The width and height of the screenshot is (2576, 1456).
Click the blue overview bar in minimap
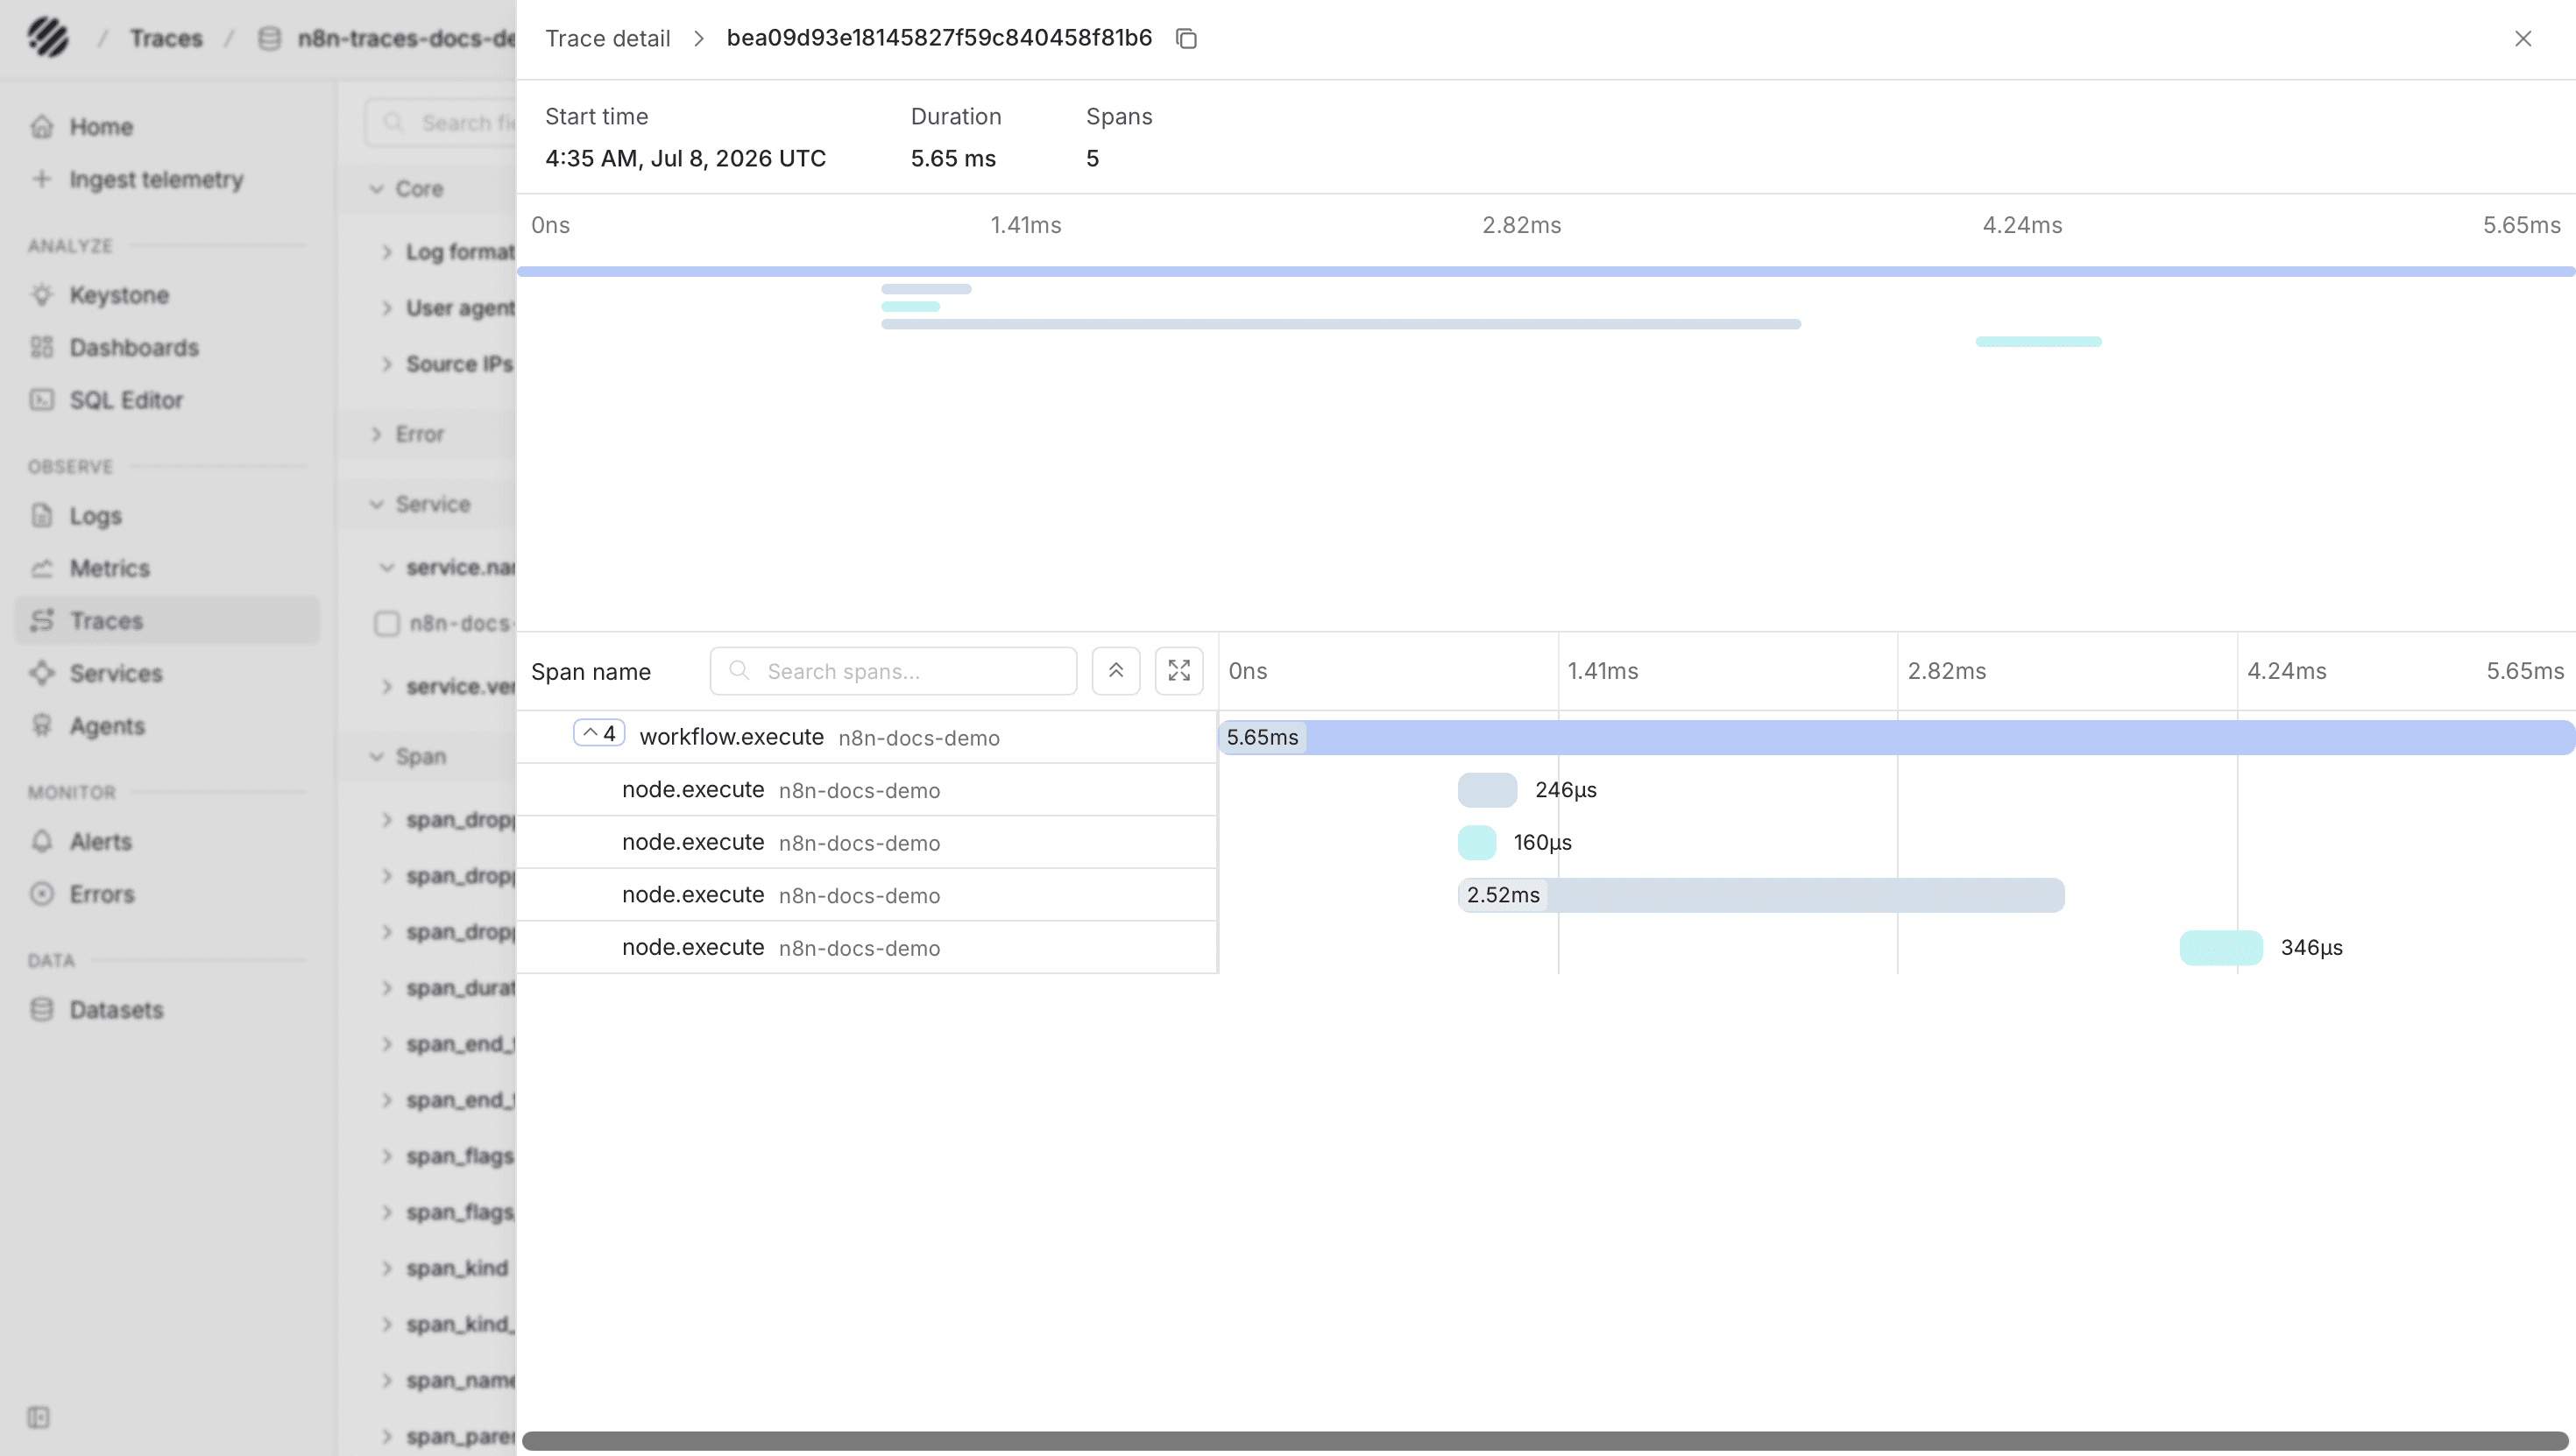coord(1545,271)
